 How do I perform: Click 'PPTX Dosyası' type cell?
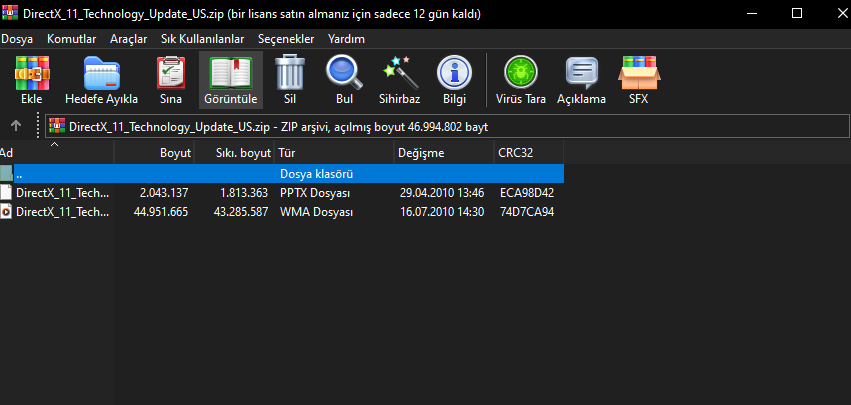(315, 193)
